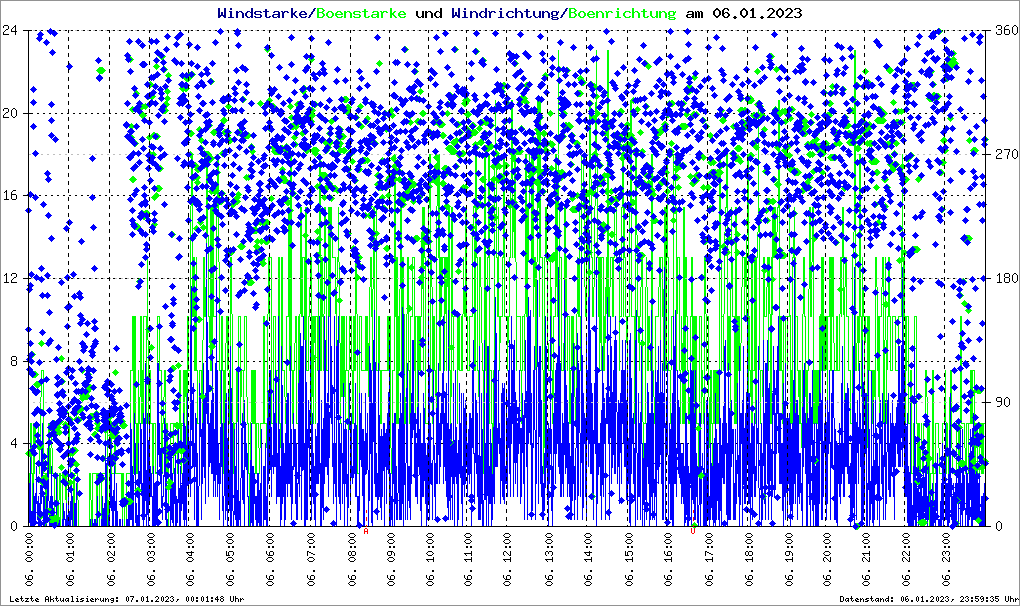Click the '06. 12:00' time axis label
The width and height of the screenshot is (1020, 606).
508,559
